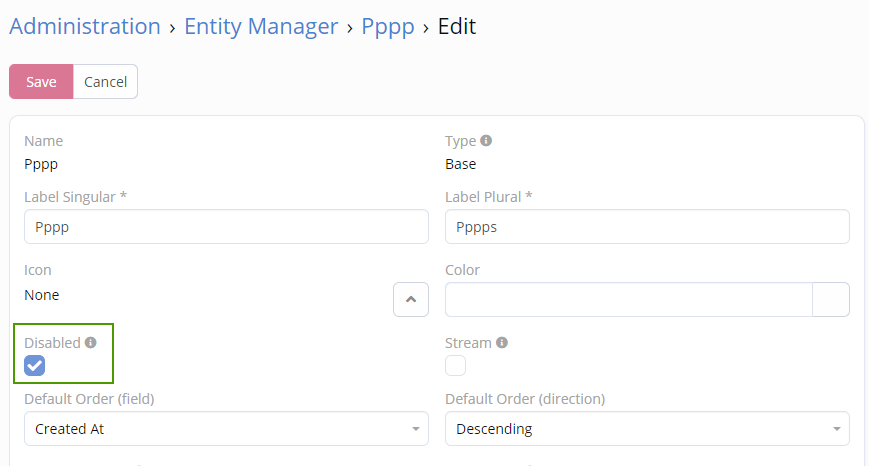869x466 pixels.
Task: Go to Administration breadcrumb
Action: pyautogui.click(x=85, y=27)
